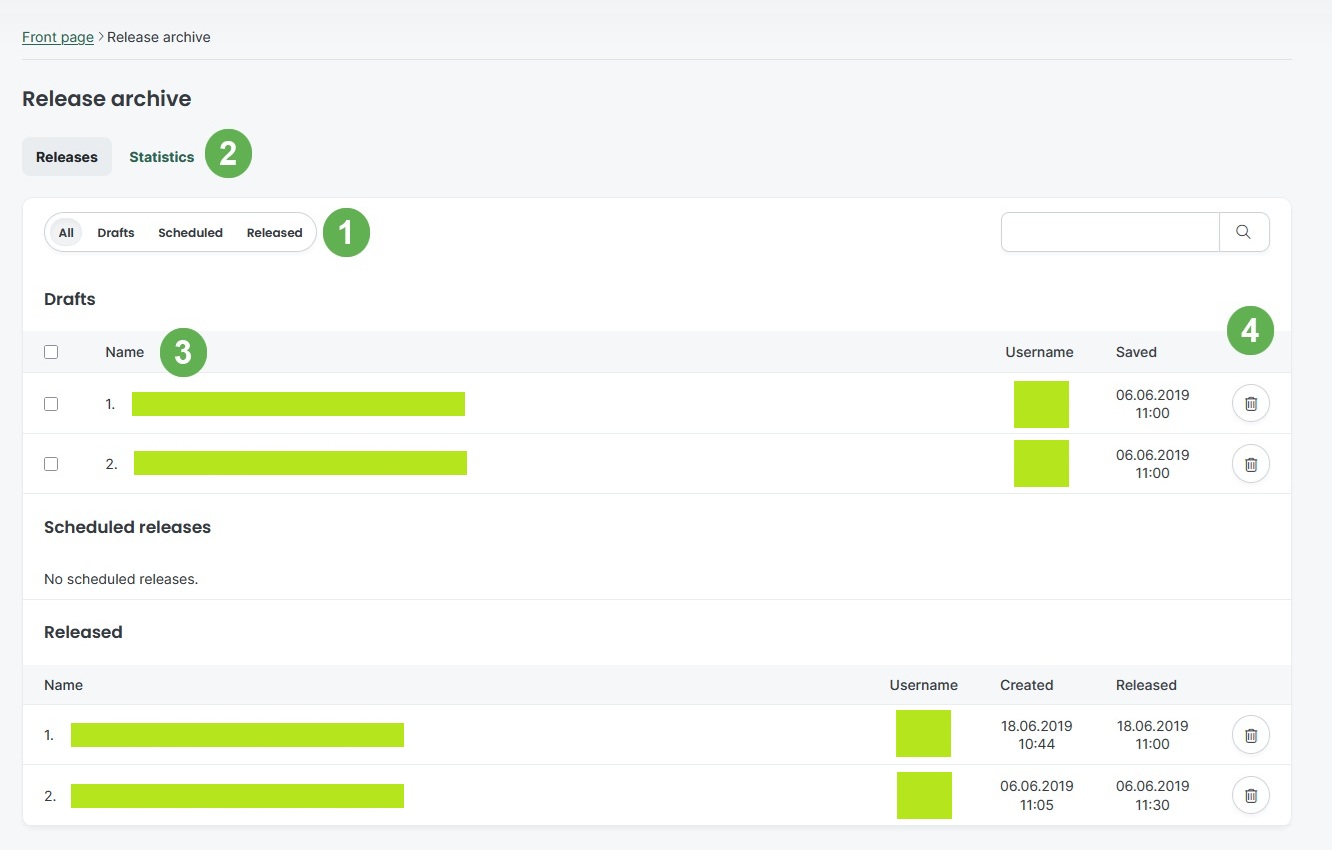
Task: Focus the search input field
Action: [x=1110, y=232]
